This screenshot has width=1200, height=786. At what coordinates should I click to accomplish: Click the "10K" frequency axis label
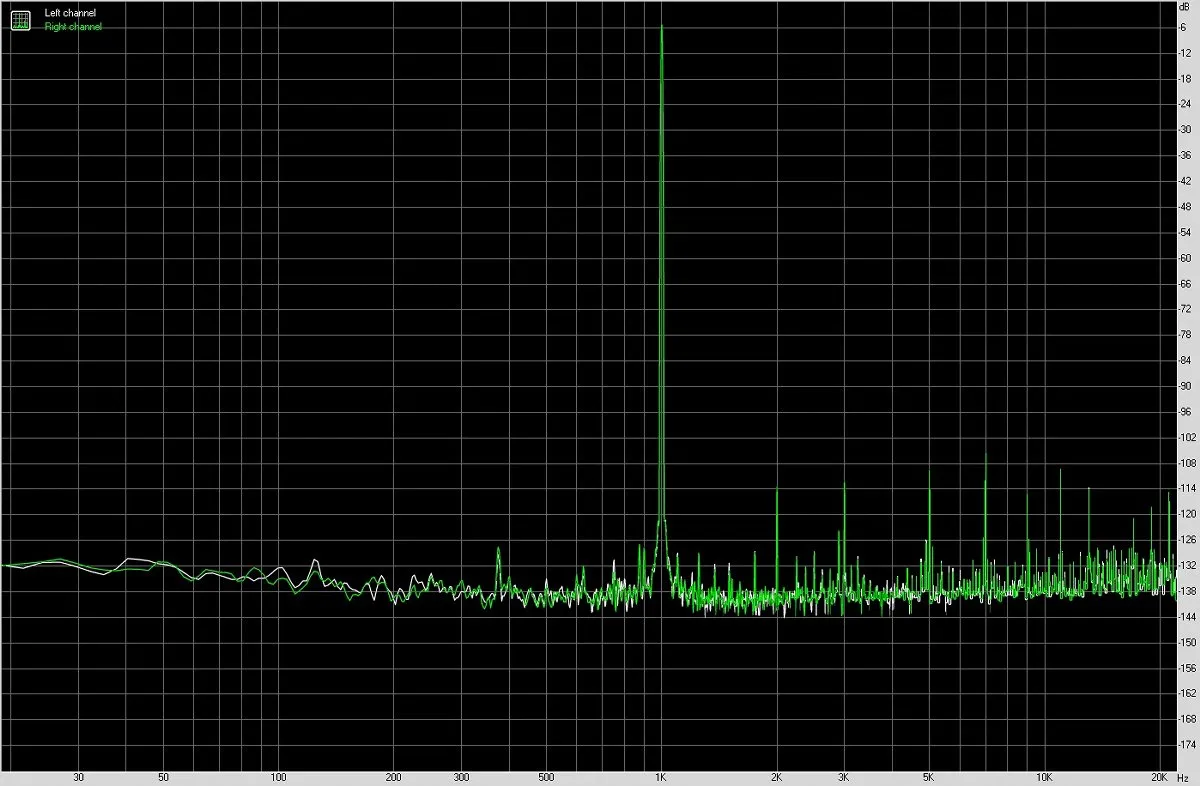click(1044, 777)
